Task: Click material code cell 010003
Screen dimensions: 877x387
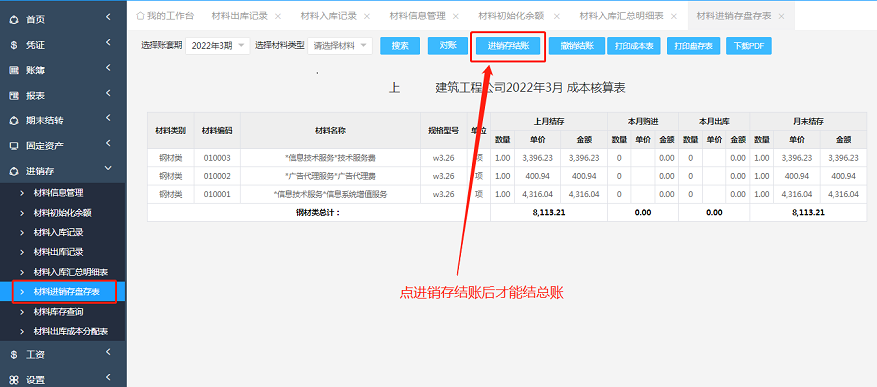Action: [217, 158]
